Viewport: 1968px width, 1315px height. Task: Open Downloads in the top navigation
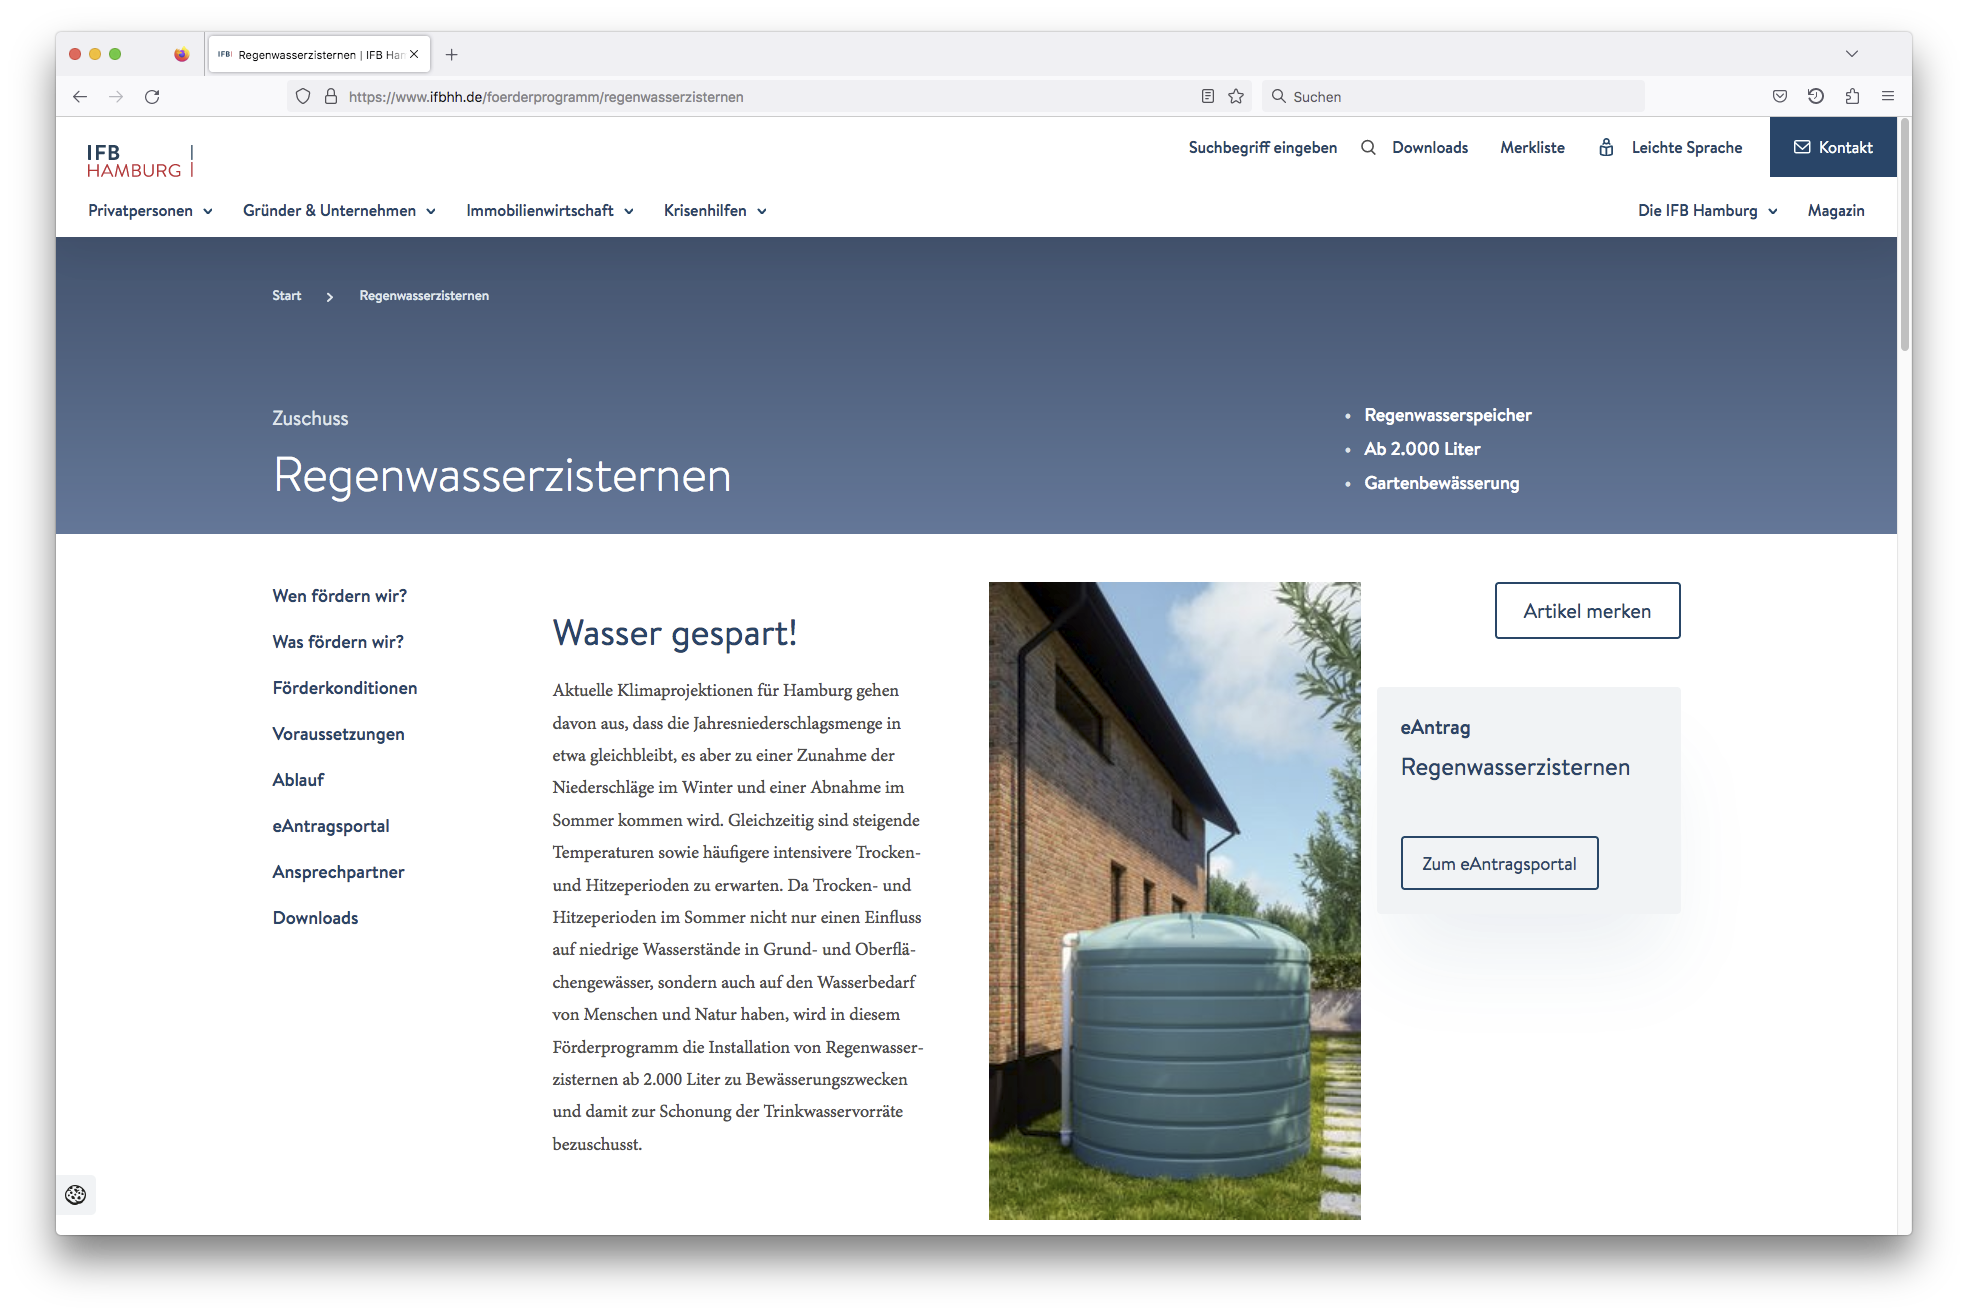tap(1430, 148)
